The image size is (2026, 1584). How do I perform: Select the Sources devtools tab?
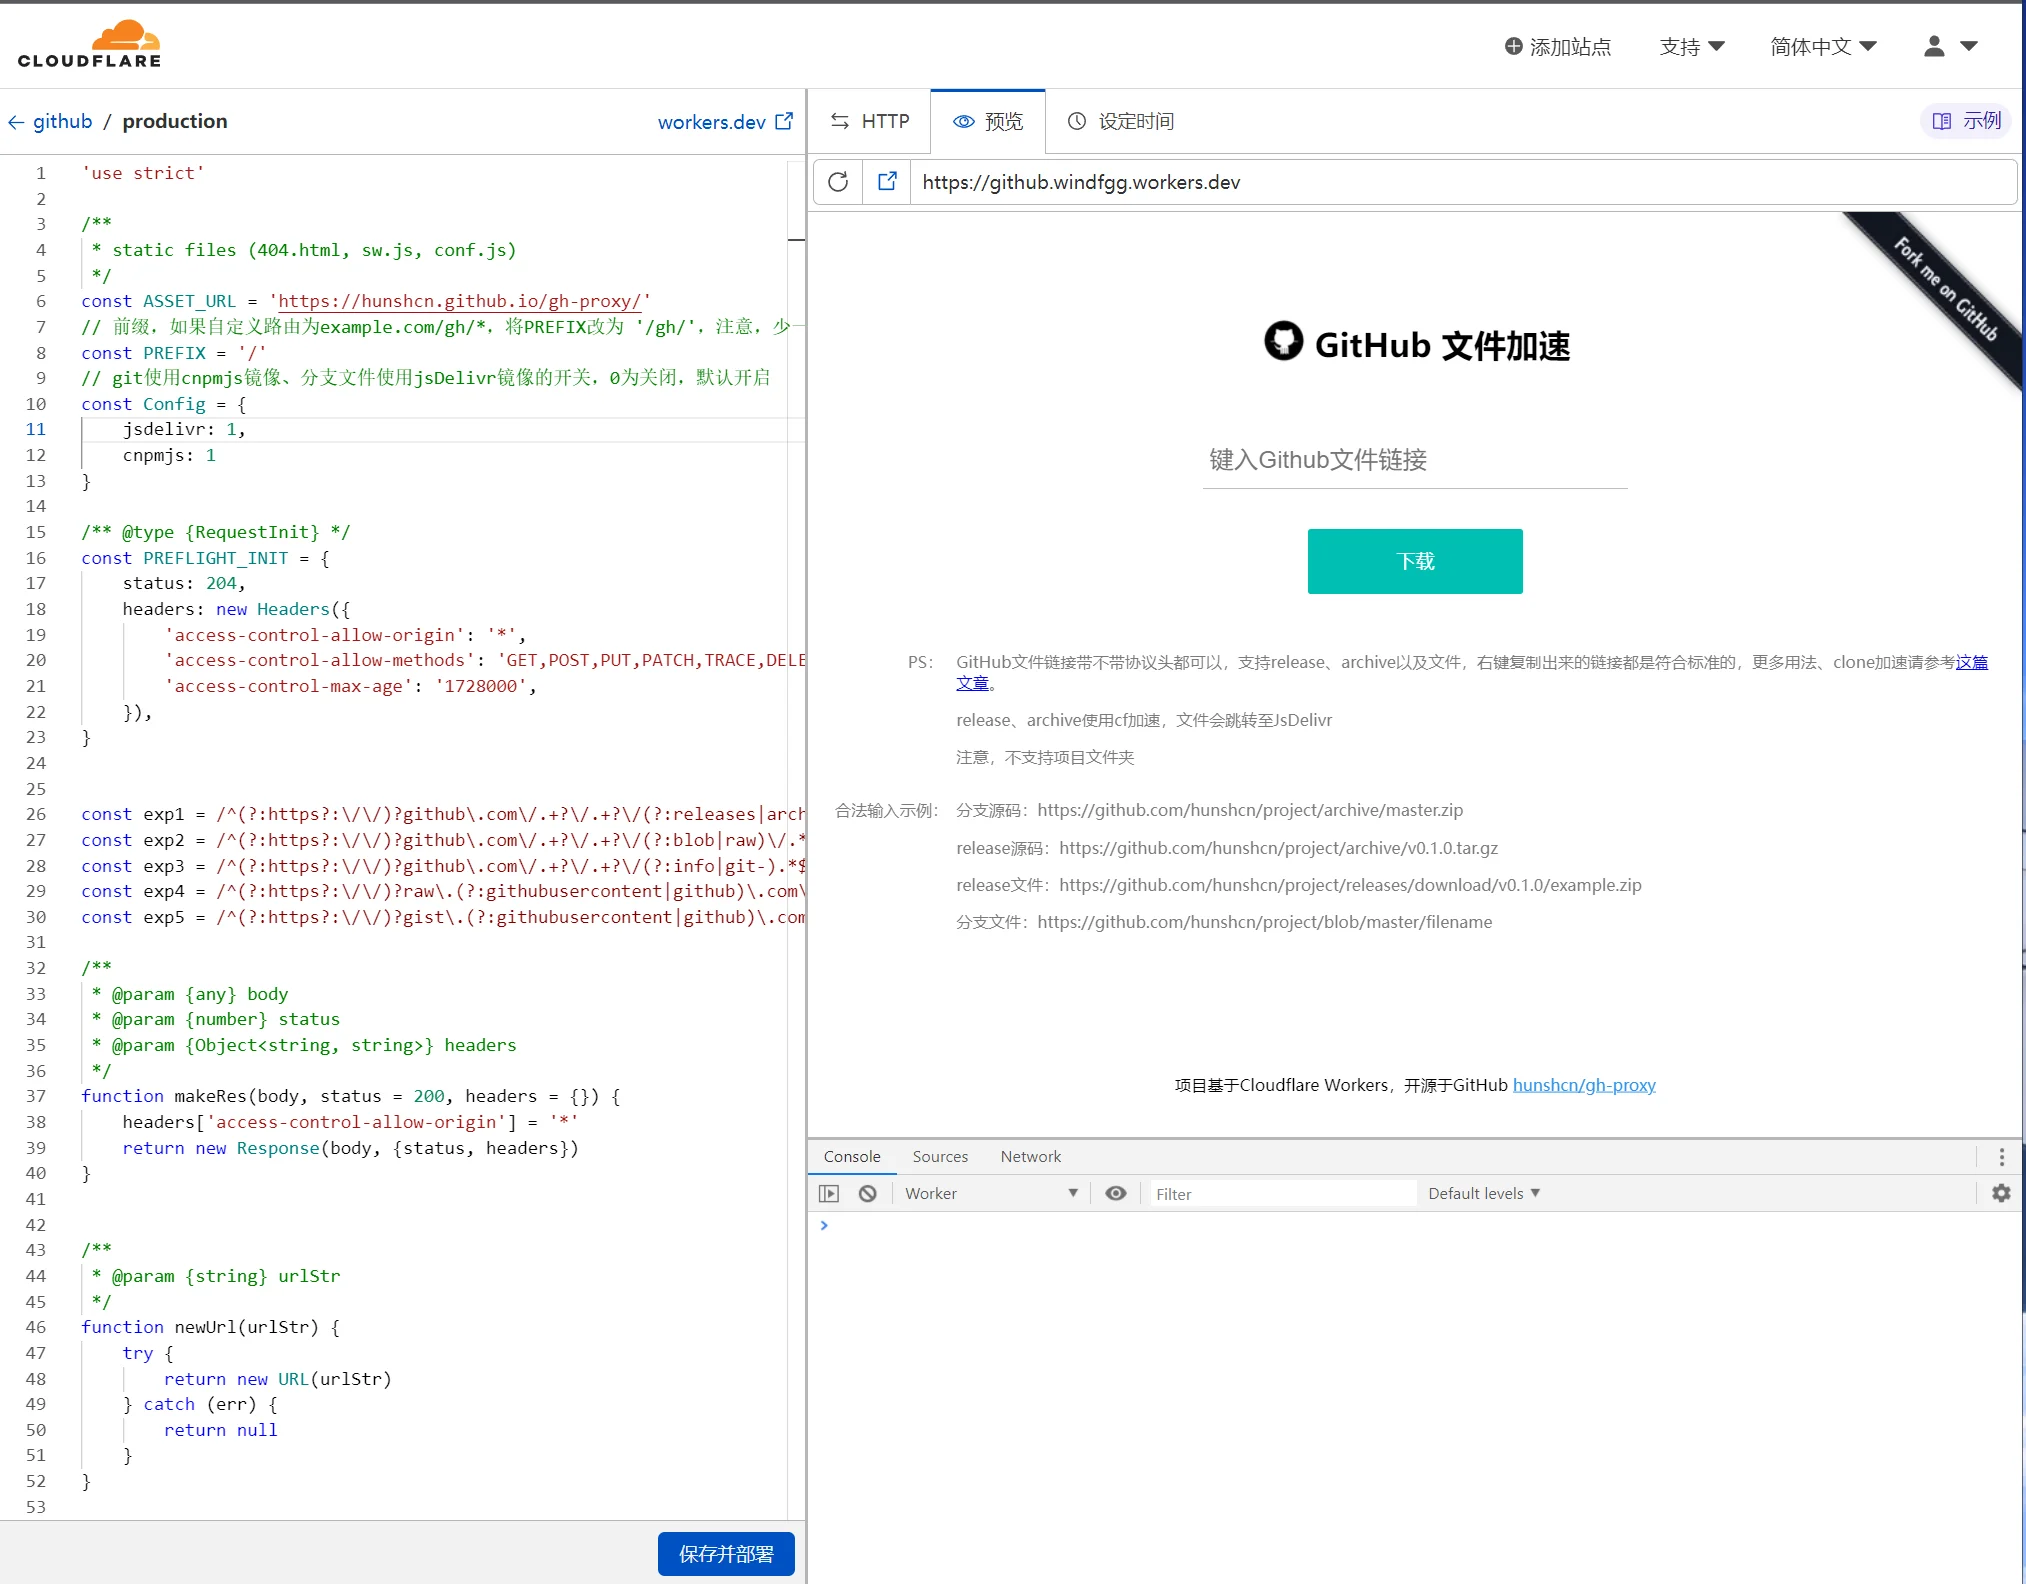click(940, 1156)
